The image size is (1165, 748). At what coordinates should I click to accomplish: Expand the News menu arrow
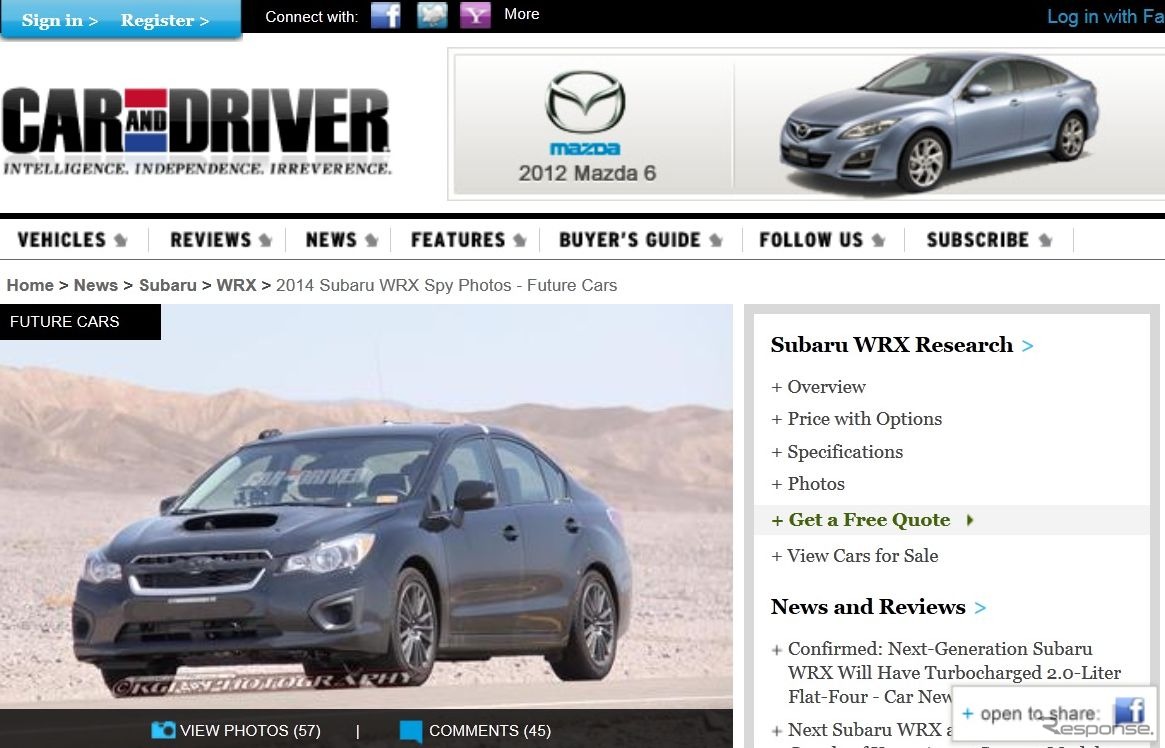click(371, 240)
